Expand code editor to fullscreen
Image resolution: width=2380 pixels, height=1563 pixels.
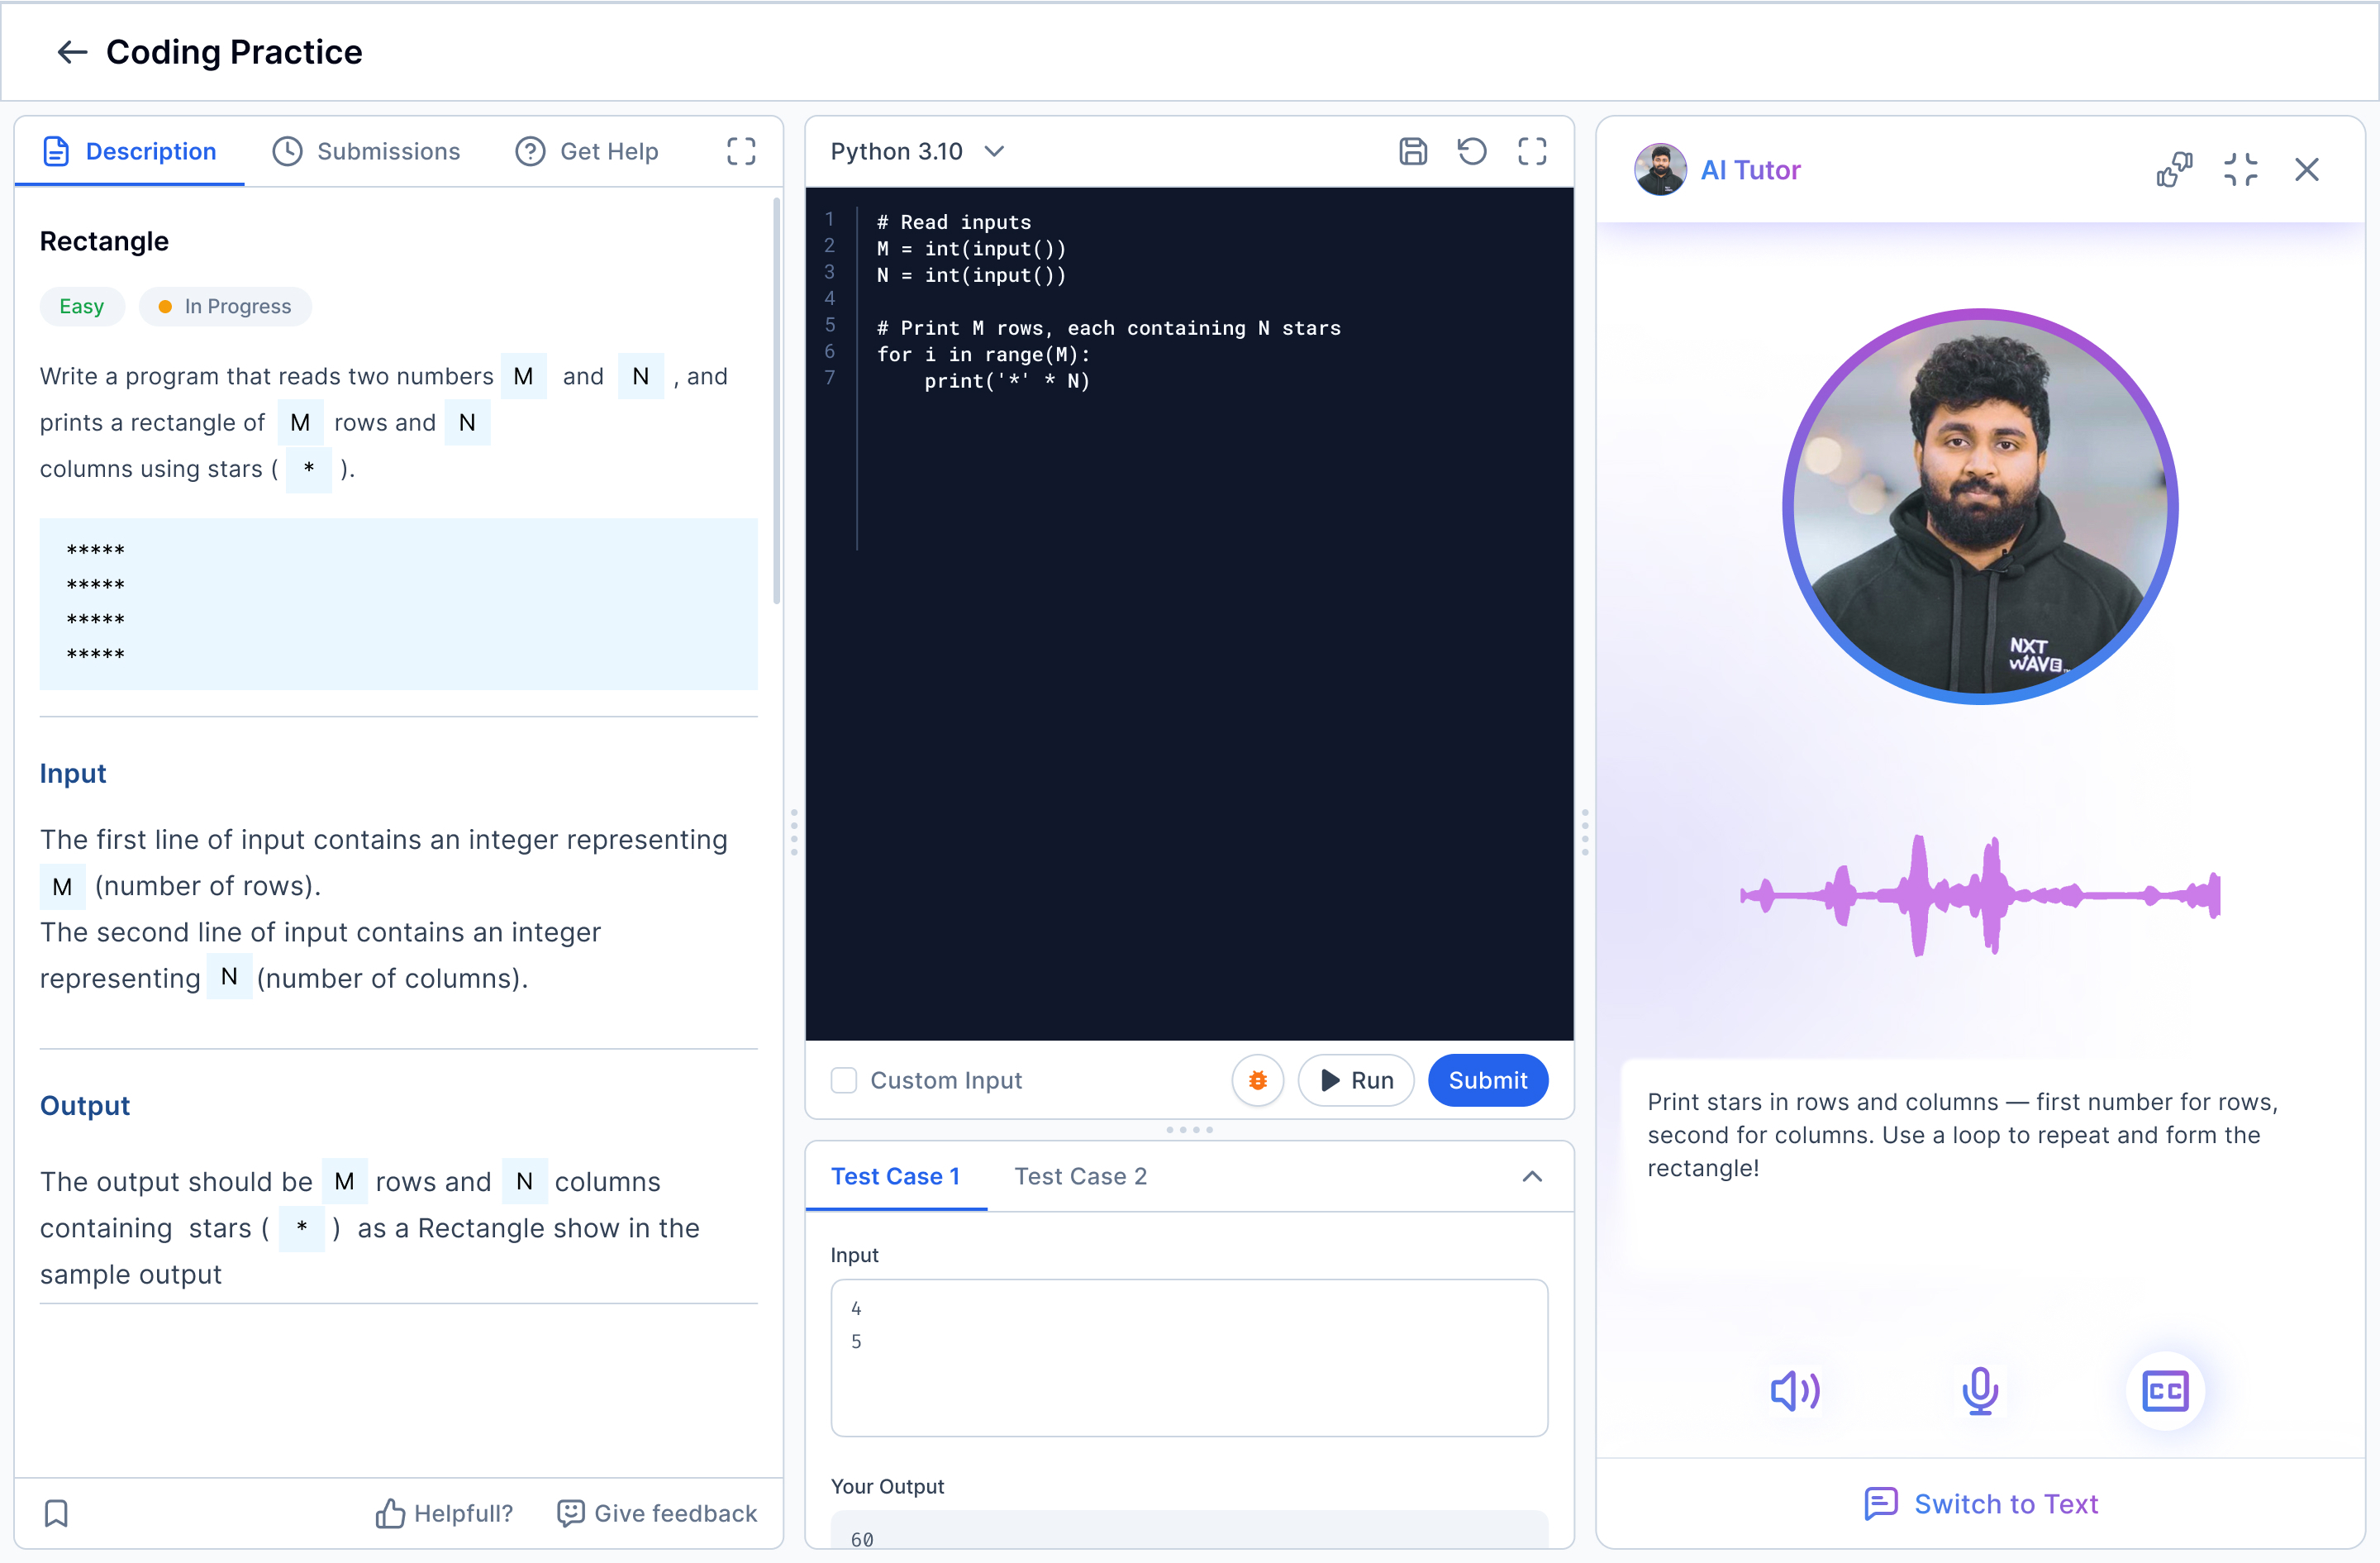coord(1531,151)
